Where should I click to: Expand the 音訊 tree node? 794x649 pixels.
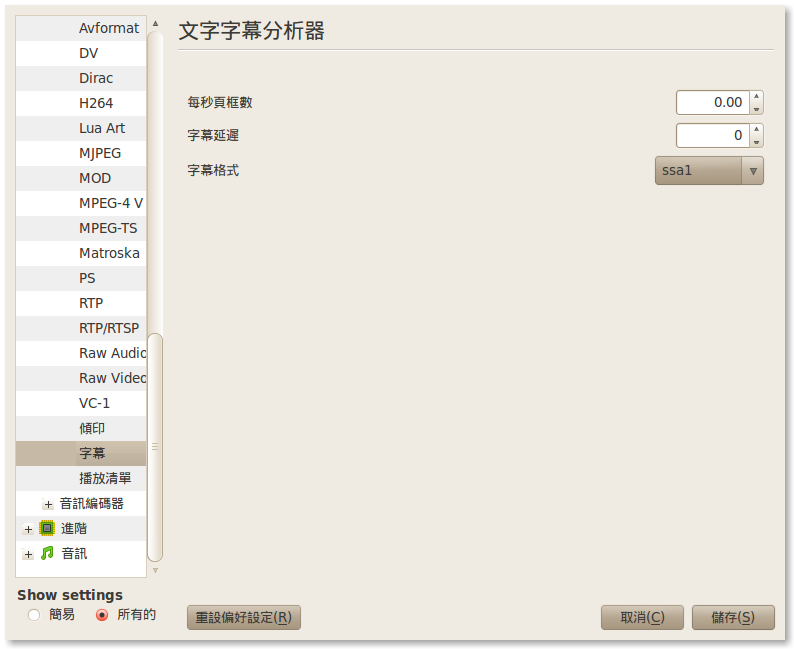coord(28,554)
